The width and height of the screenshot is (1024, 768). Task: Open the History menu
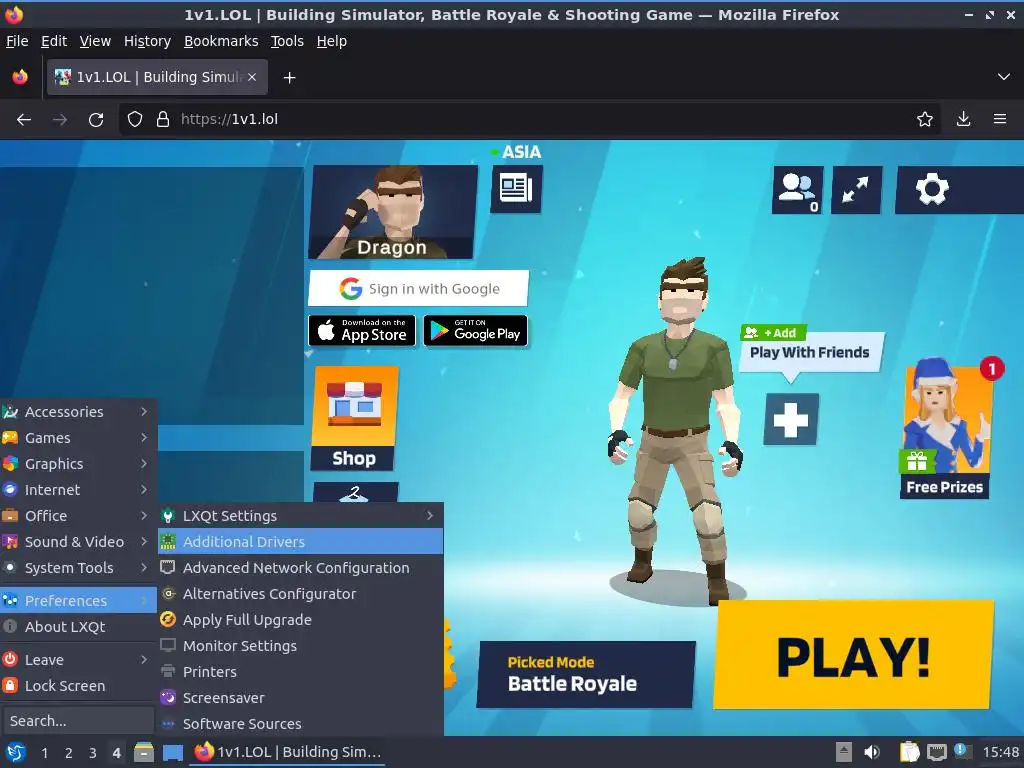(x=147, y=41)
